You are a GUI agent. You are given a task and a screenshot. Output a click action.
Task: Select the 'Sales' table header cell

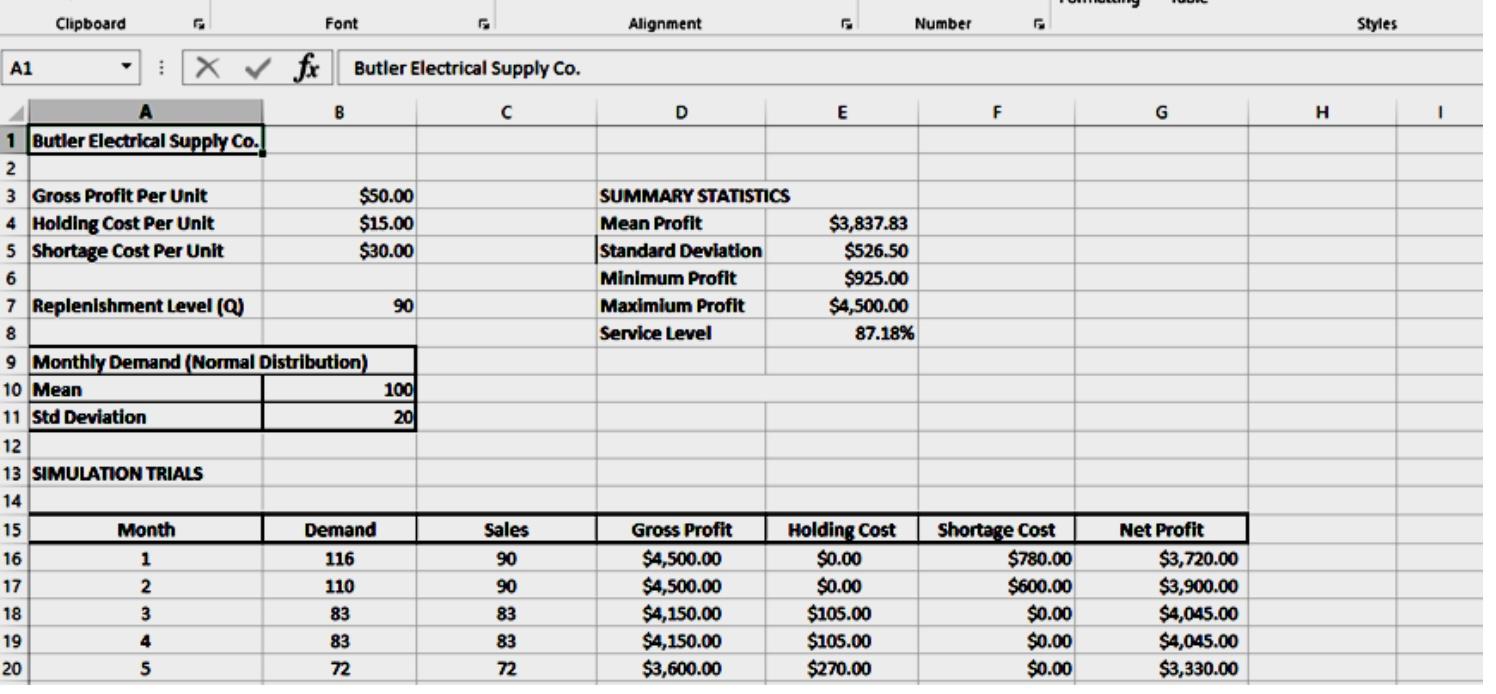tap(506, 529)
